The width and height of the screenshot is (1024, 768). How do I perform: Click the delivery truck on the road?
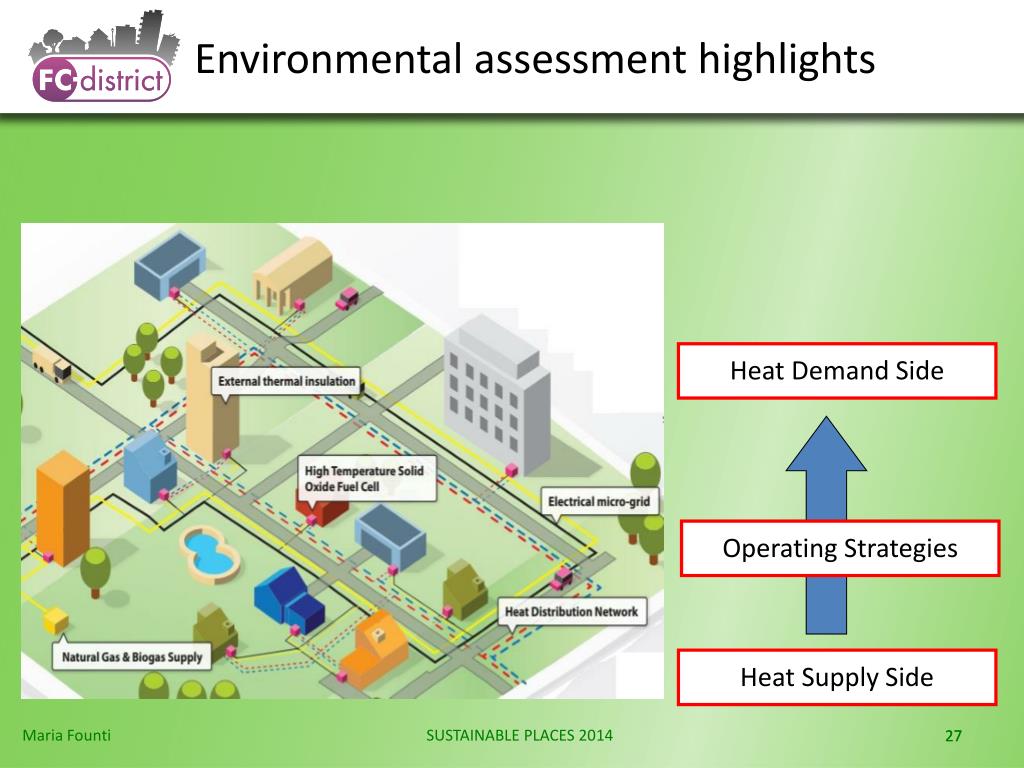(52, 365)
